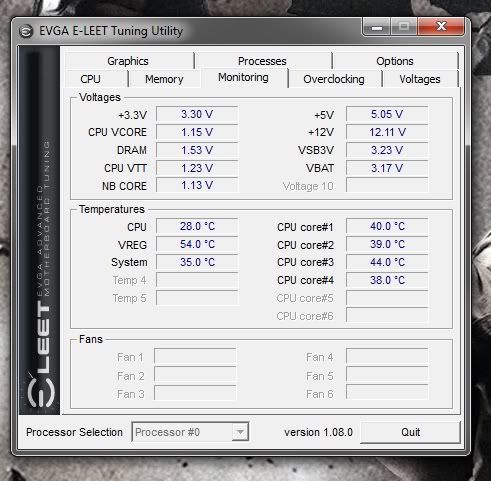491x481 pixels.
Task: Open the Memory tab
Action: pyautogui.click(x=164, y=79)
